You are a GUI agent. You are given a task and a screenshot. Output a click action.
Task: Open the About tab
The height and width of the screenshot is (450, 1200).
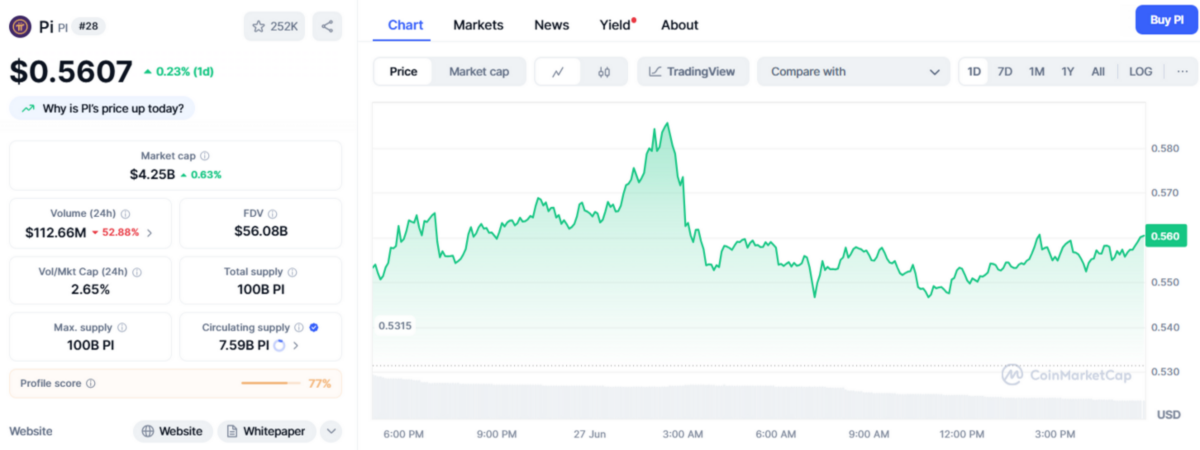pos(680,25)
